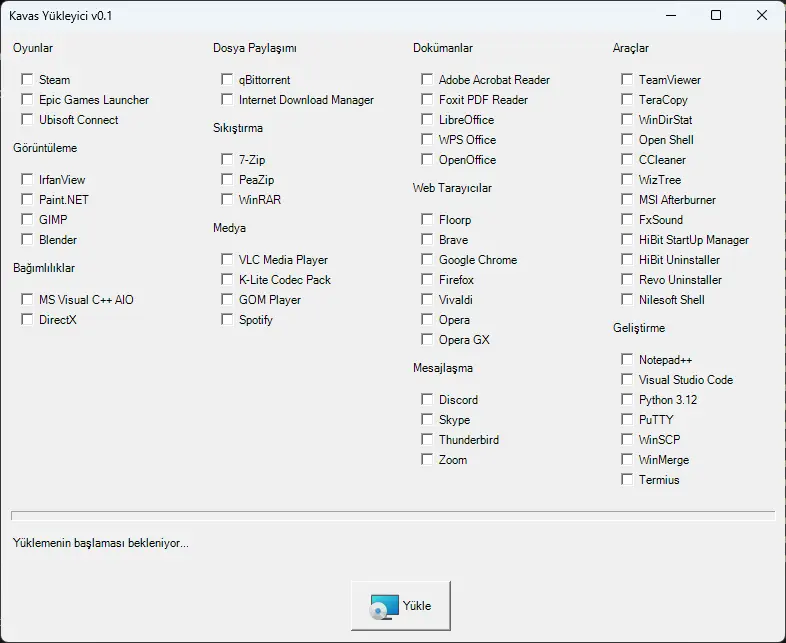Select Google Chrome checkbox
786x643 pixels.
pyautogui.click(x=427, y=260)
